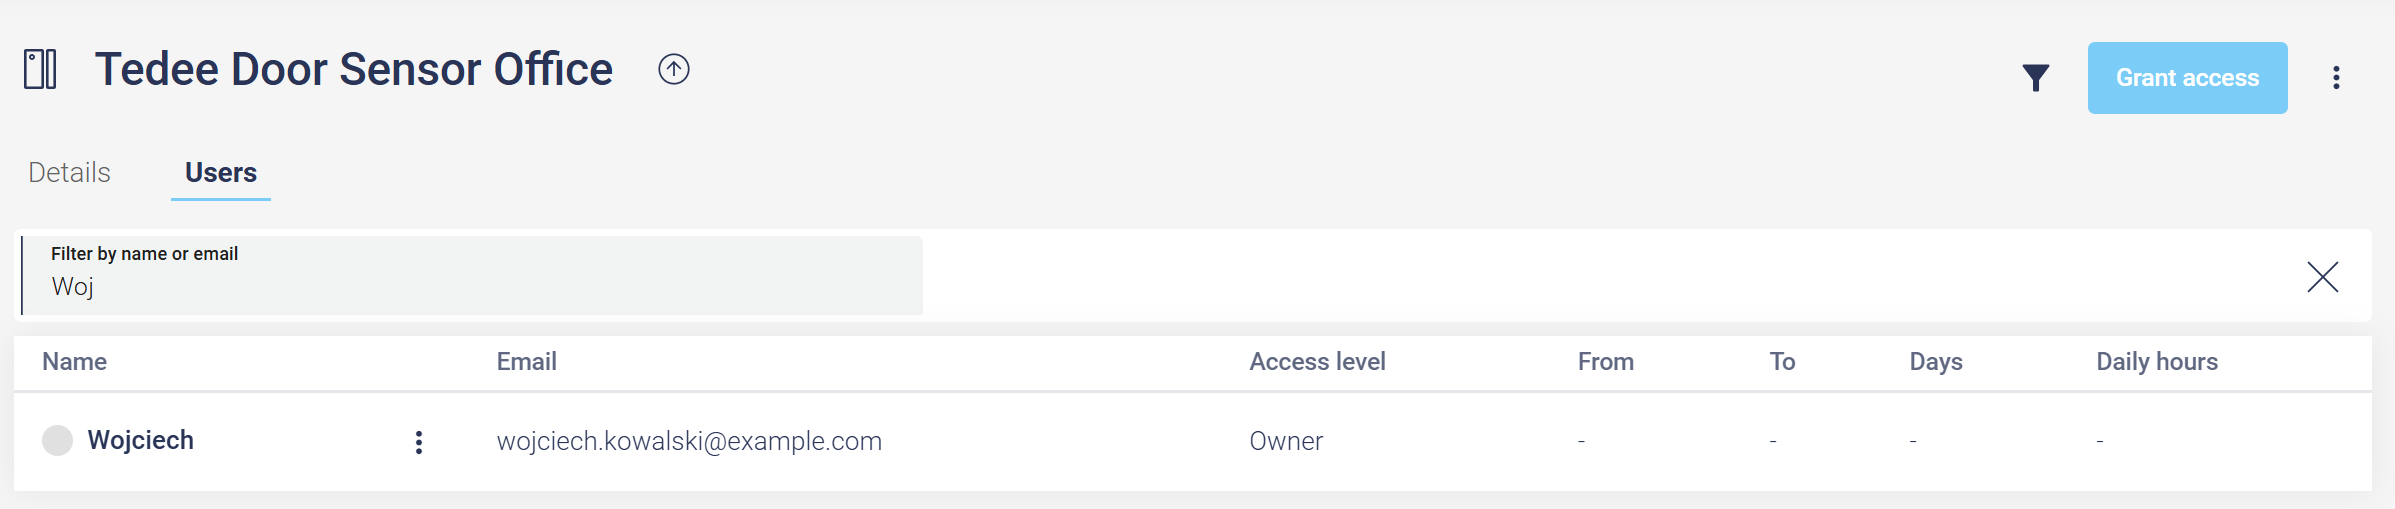Click the wojciech.kowalski@example.com email cell
The image size is (2395, 509).
tap(689, 441)
